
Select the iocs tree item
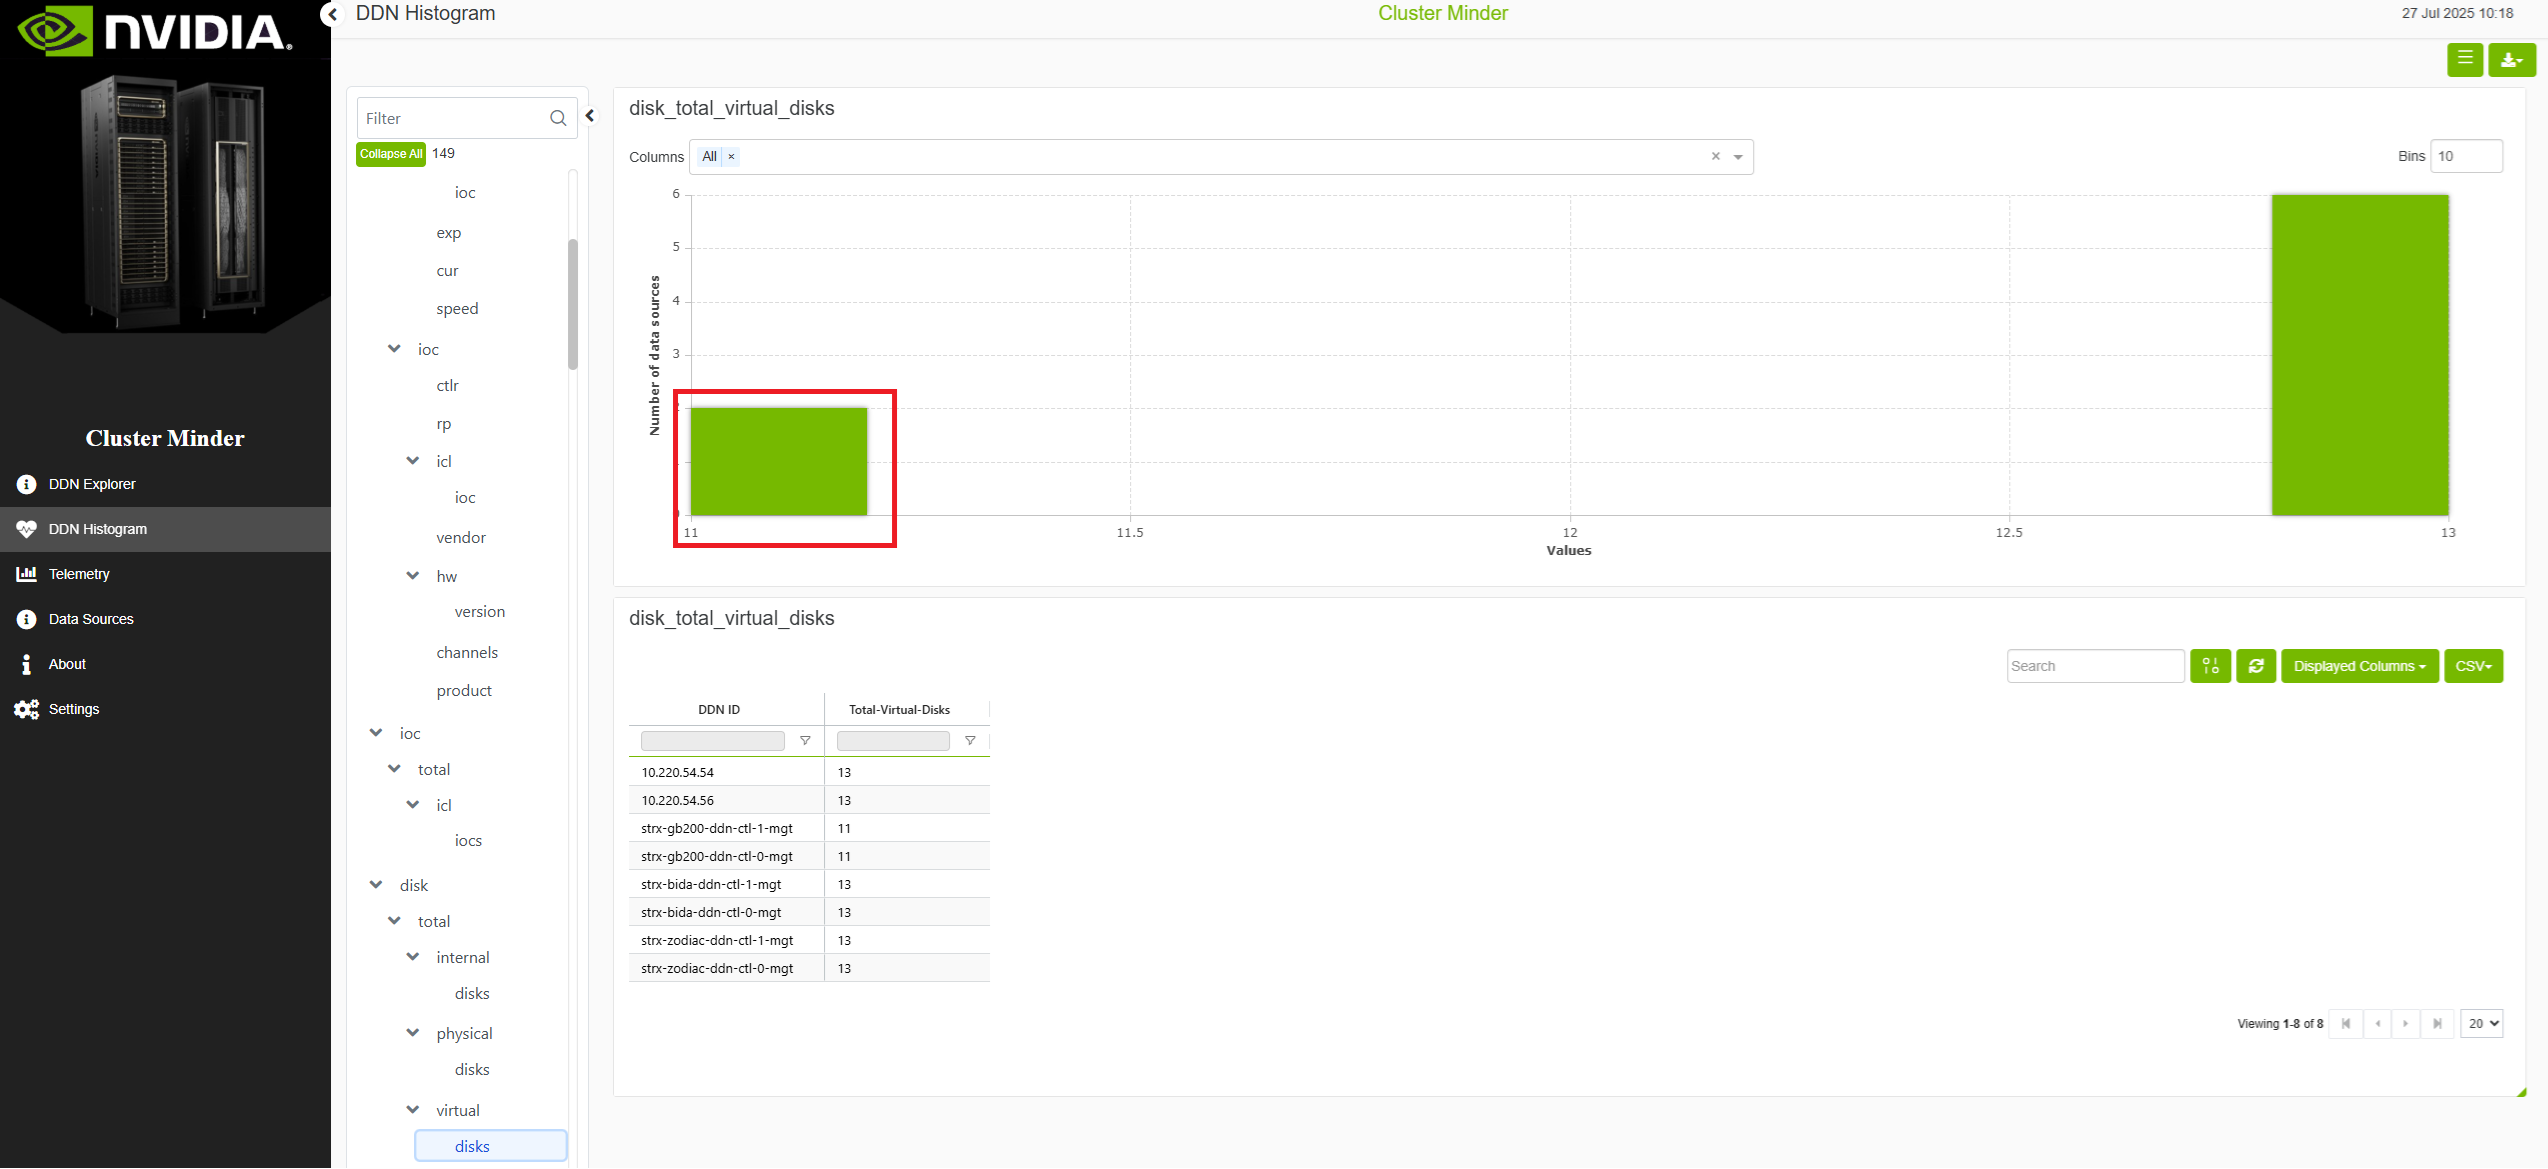pyautogui.click(x=468, y=841)
